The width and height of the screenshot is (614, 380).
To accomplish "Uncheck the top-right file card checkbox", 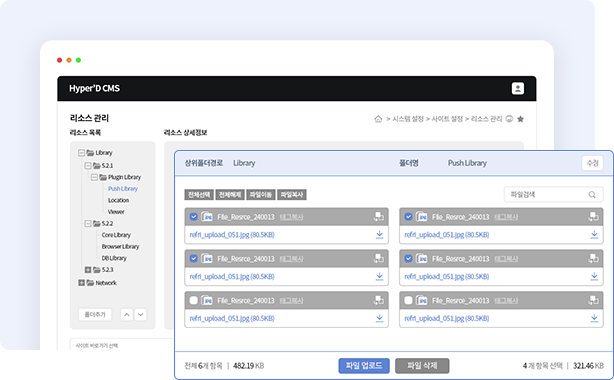I will (x=408, y=217).
